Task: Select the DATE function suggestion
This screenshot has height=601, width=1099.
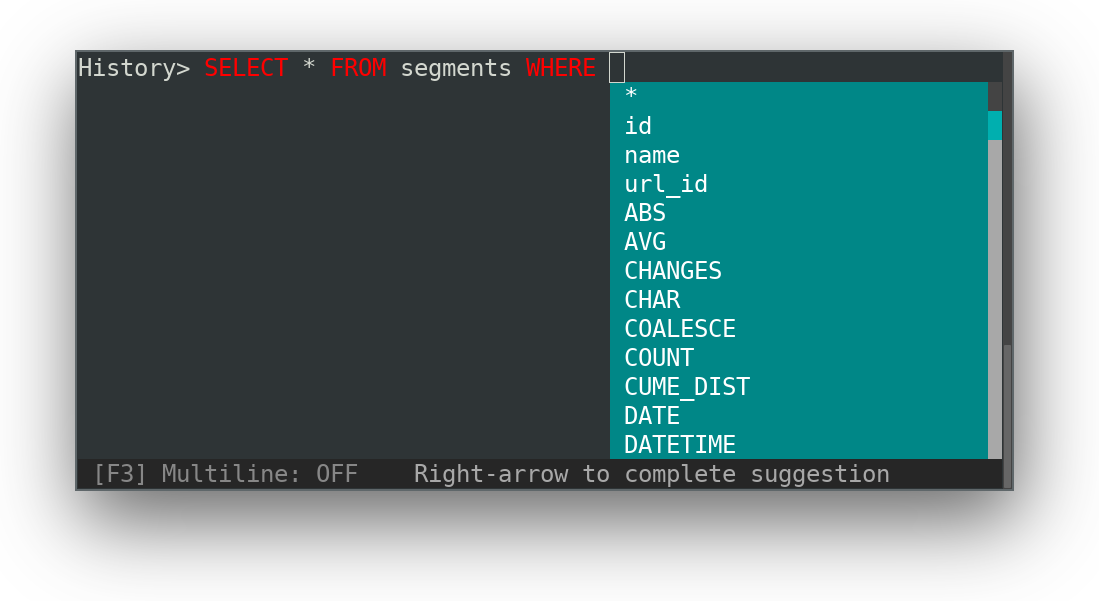Action: coord(798,416)
